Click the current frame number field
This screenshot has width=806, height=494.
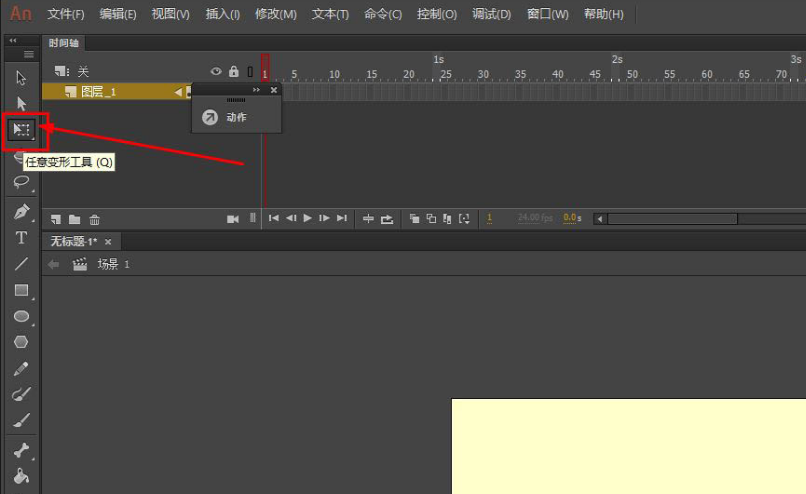[489, 218]
